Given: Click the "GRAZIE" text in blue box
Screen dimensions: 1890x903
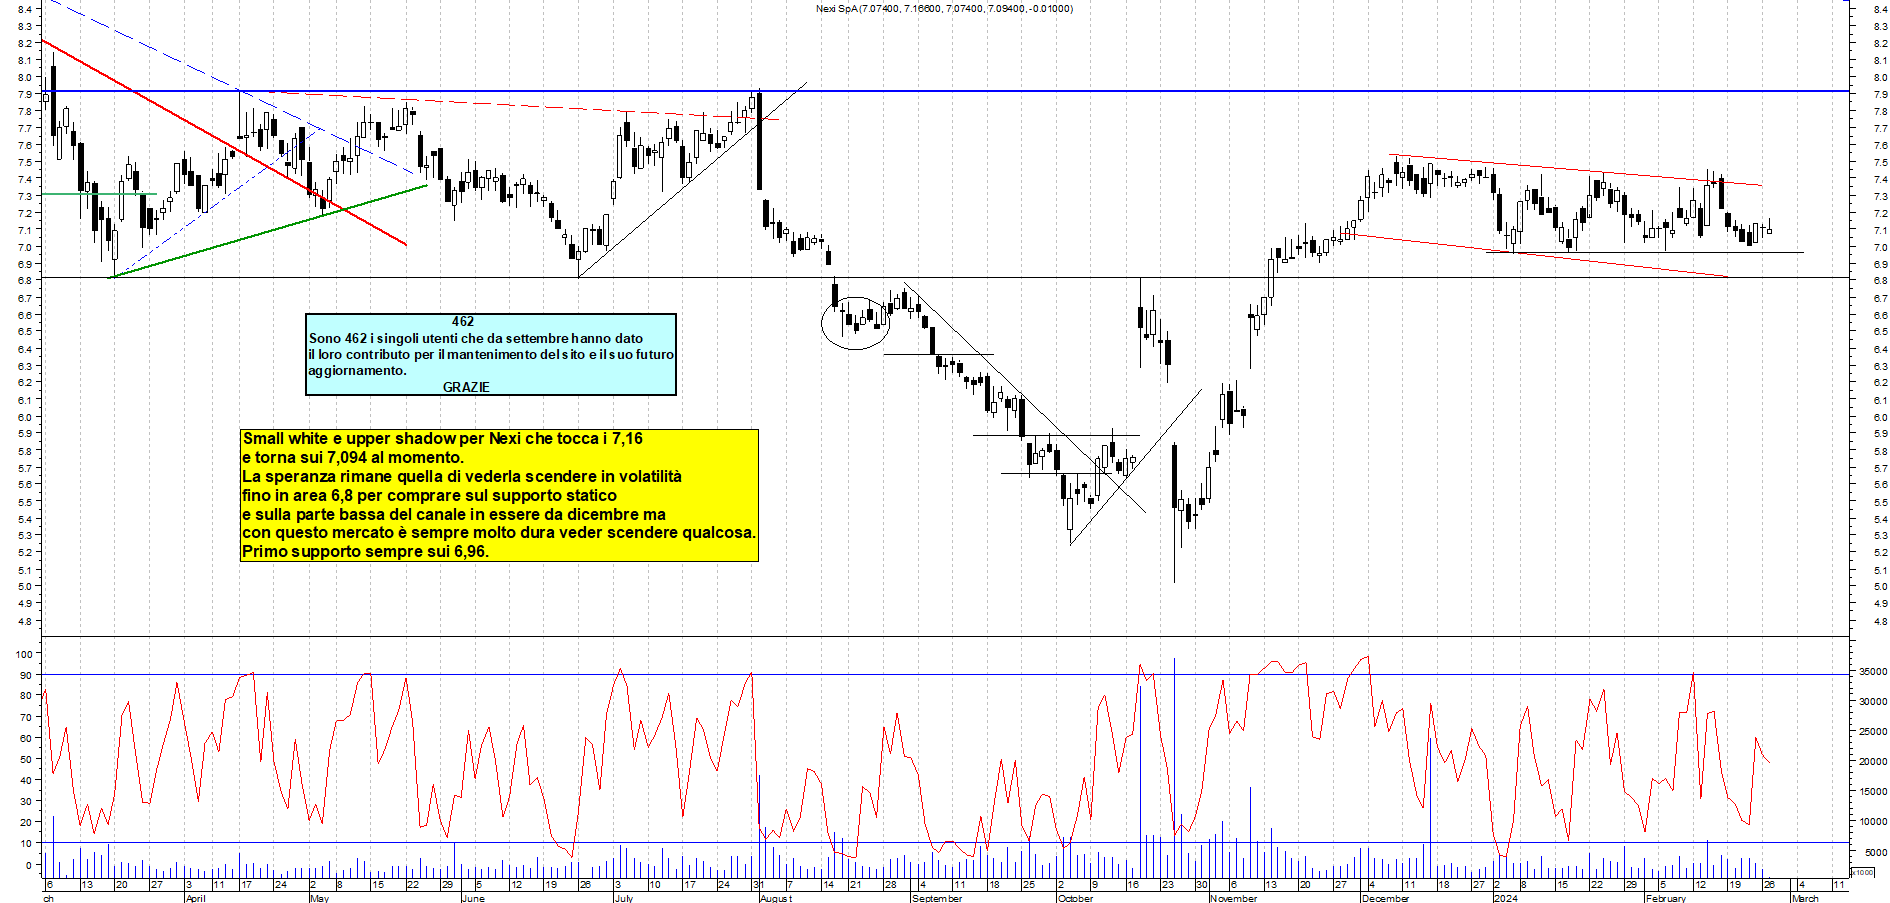Looking at the screenshot, I should 466,387.
